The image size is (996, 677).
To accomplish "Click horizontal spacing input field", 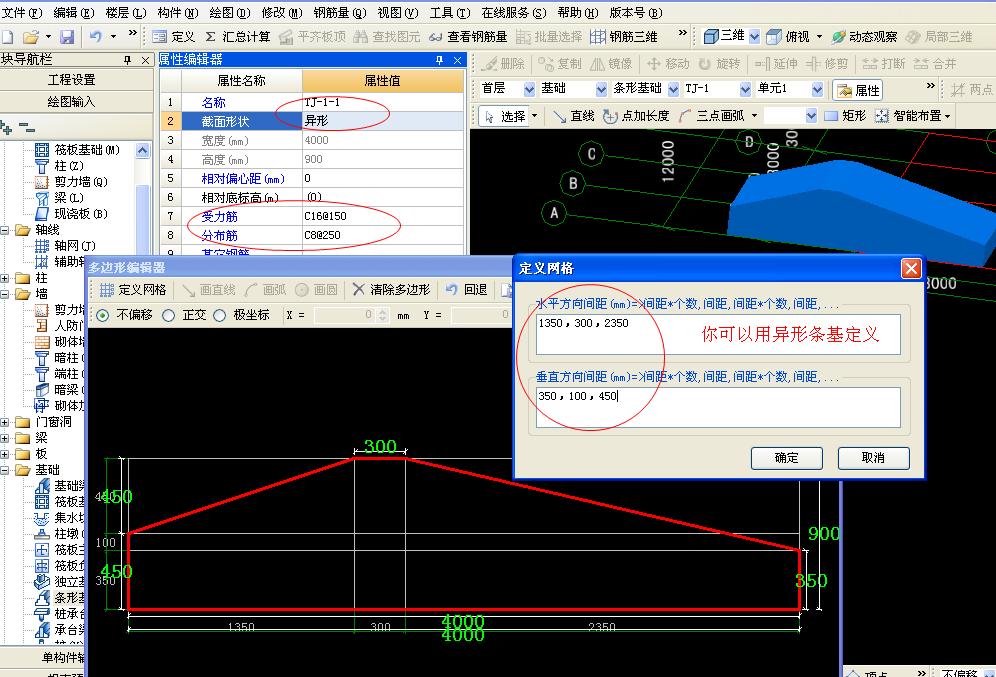I will click(x=718, y=334).
